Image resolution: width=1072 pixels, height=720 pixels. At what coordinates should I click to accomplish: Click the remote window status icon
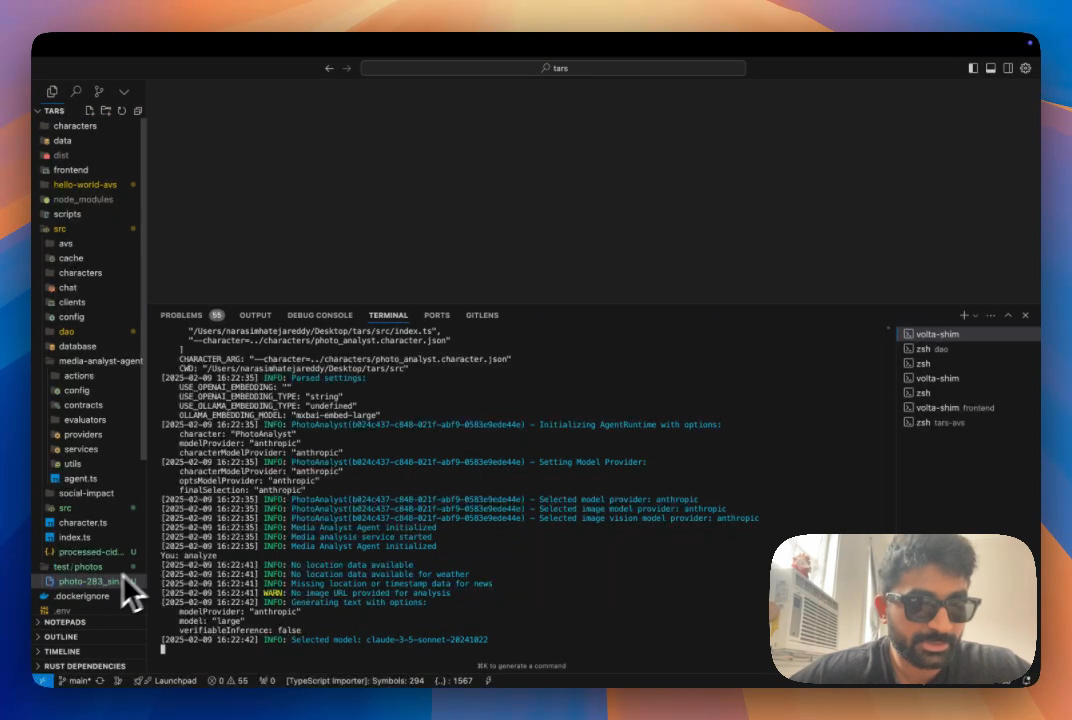click(x=42, y=681)
